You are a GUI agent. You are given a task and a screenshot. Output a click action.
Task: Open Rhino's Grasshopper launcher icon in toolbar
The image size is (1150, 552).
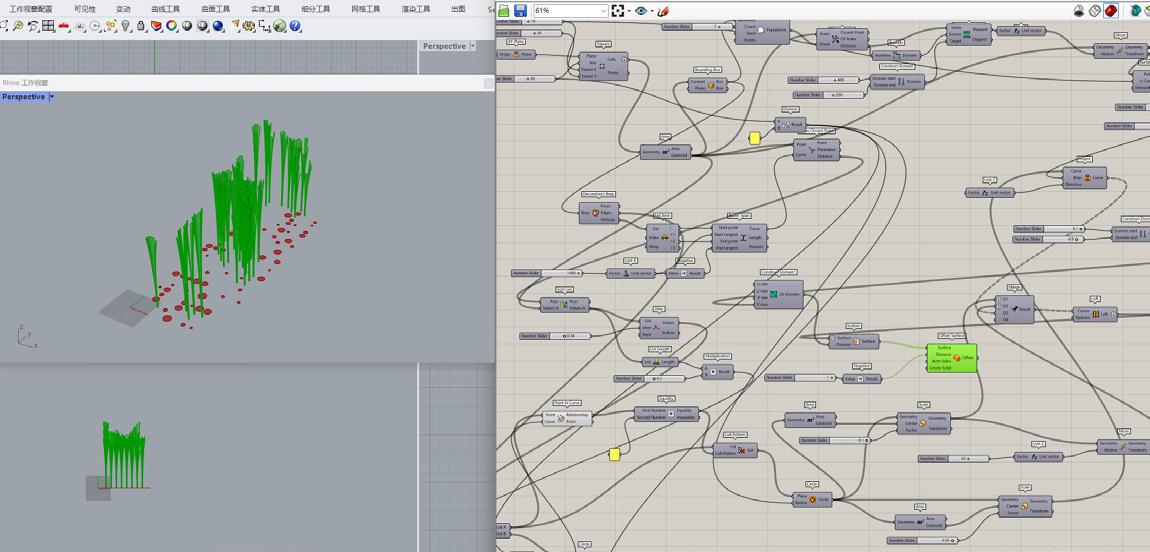[279, 26]
